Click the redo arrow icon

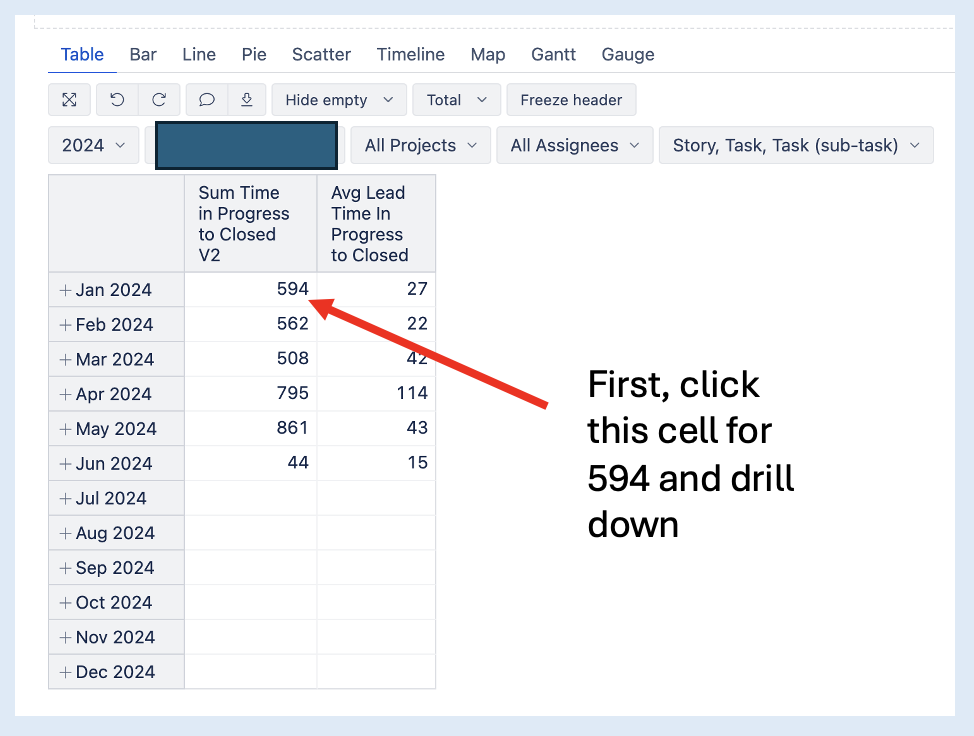pyautogui.click(x=159, y=100)
